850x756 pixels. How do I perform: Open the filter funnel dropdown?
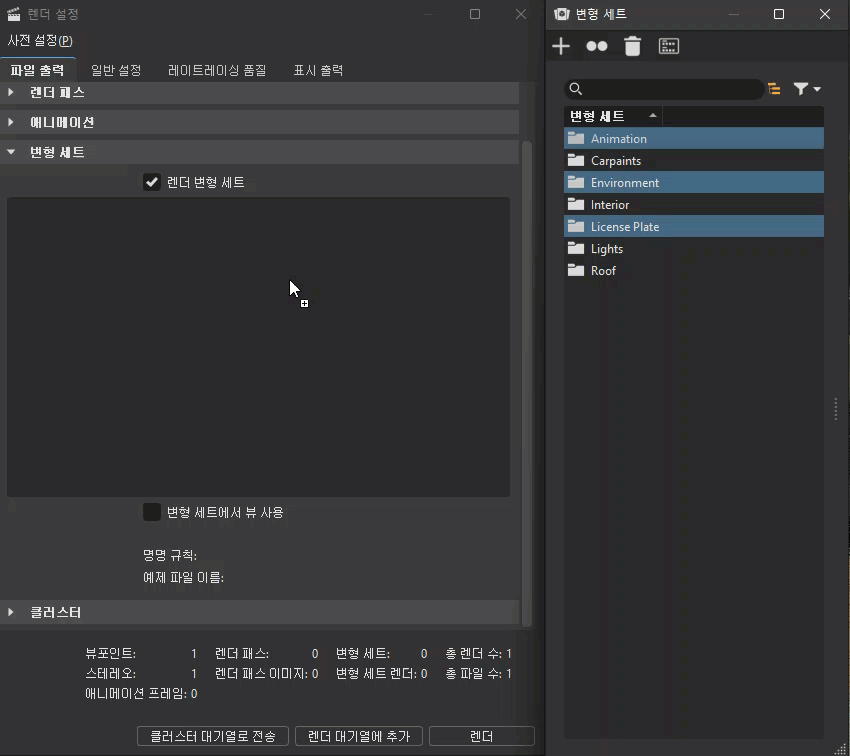pyautogui.click(x=807, y=89)
